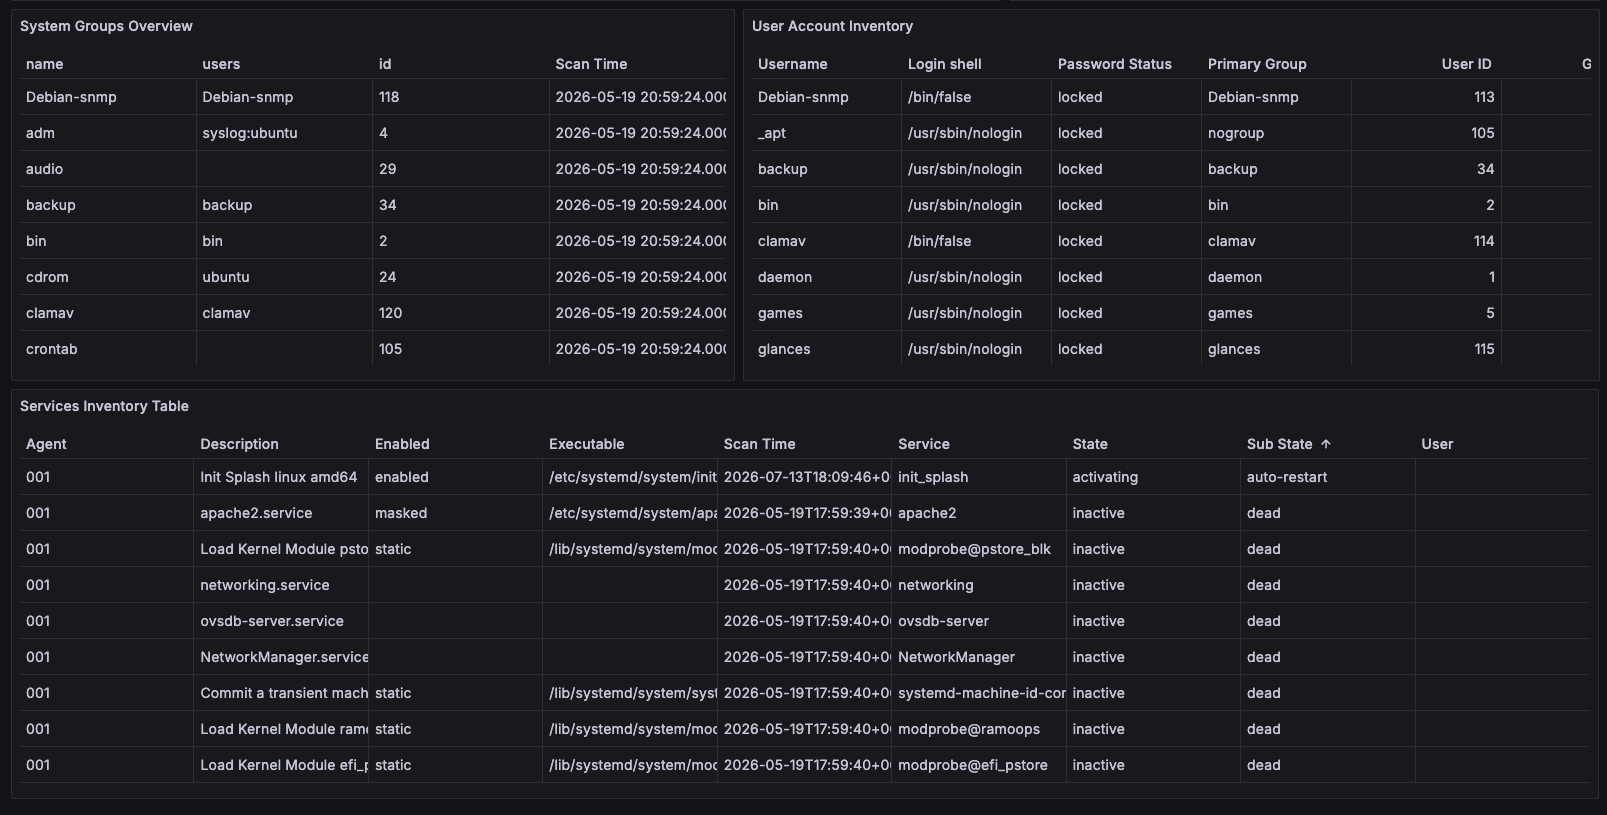Sort services by the Enabled column header
Viewport: 1607px width, 815px height.
(402, 444)
